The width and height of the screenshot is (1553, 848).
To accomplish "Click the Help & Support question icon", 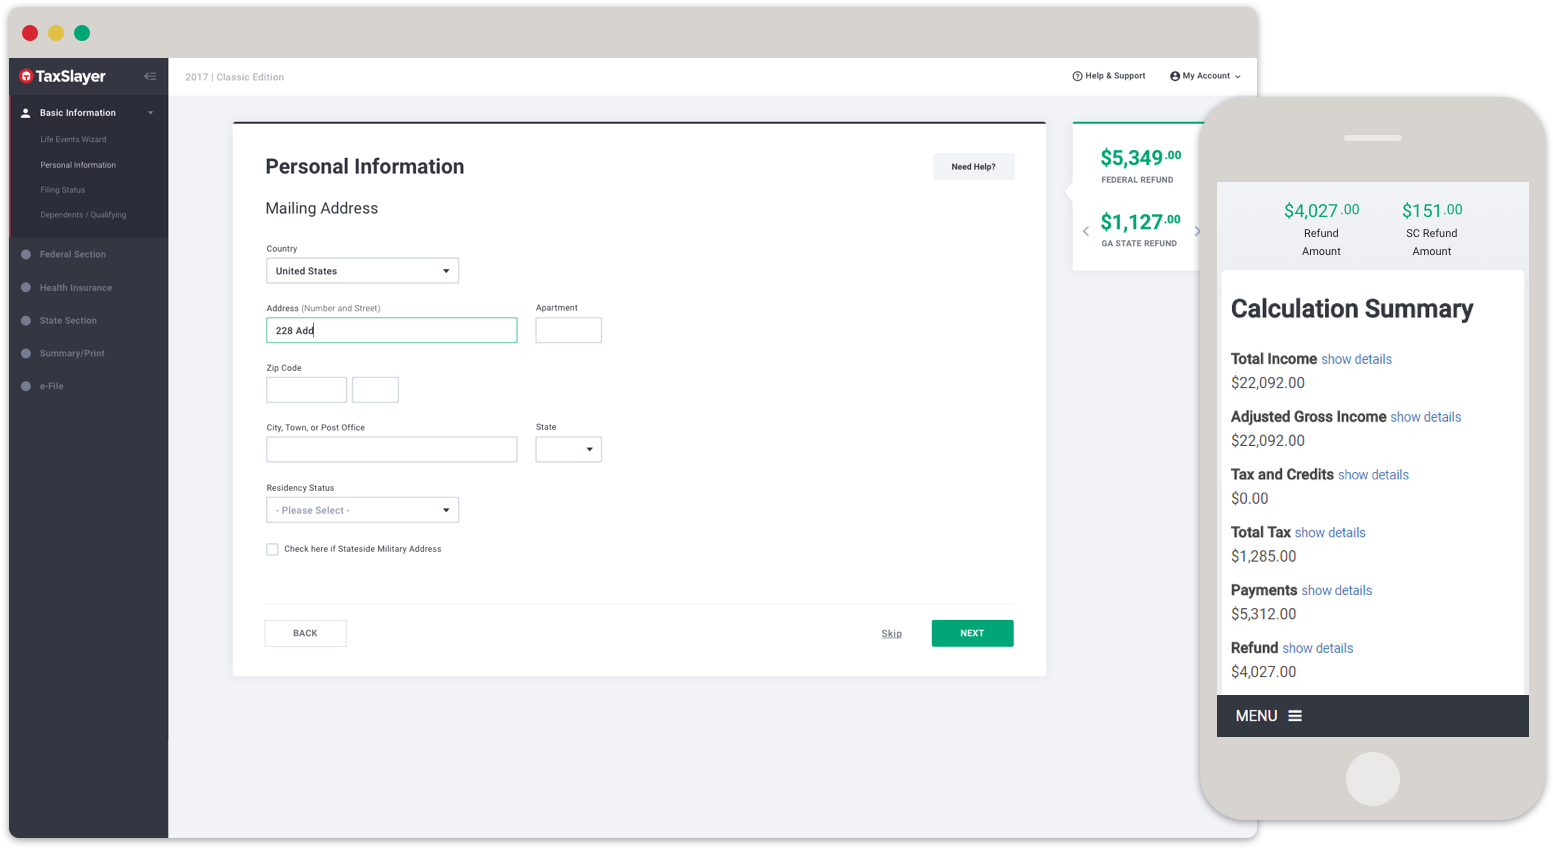I will pyautogui.click(x=1077, y=76).
